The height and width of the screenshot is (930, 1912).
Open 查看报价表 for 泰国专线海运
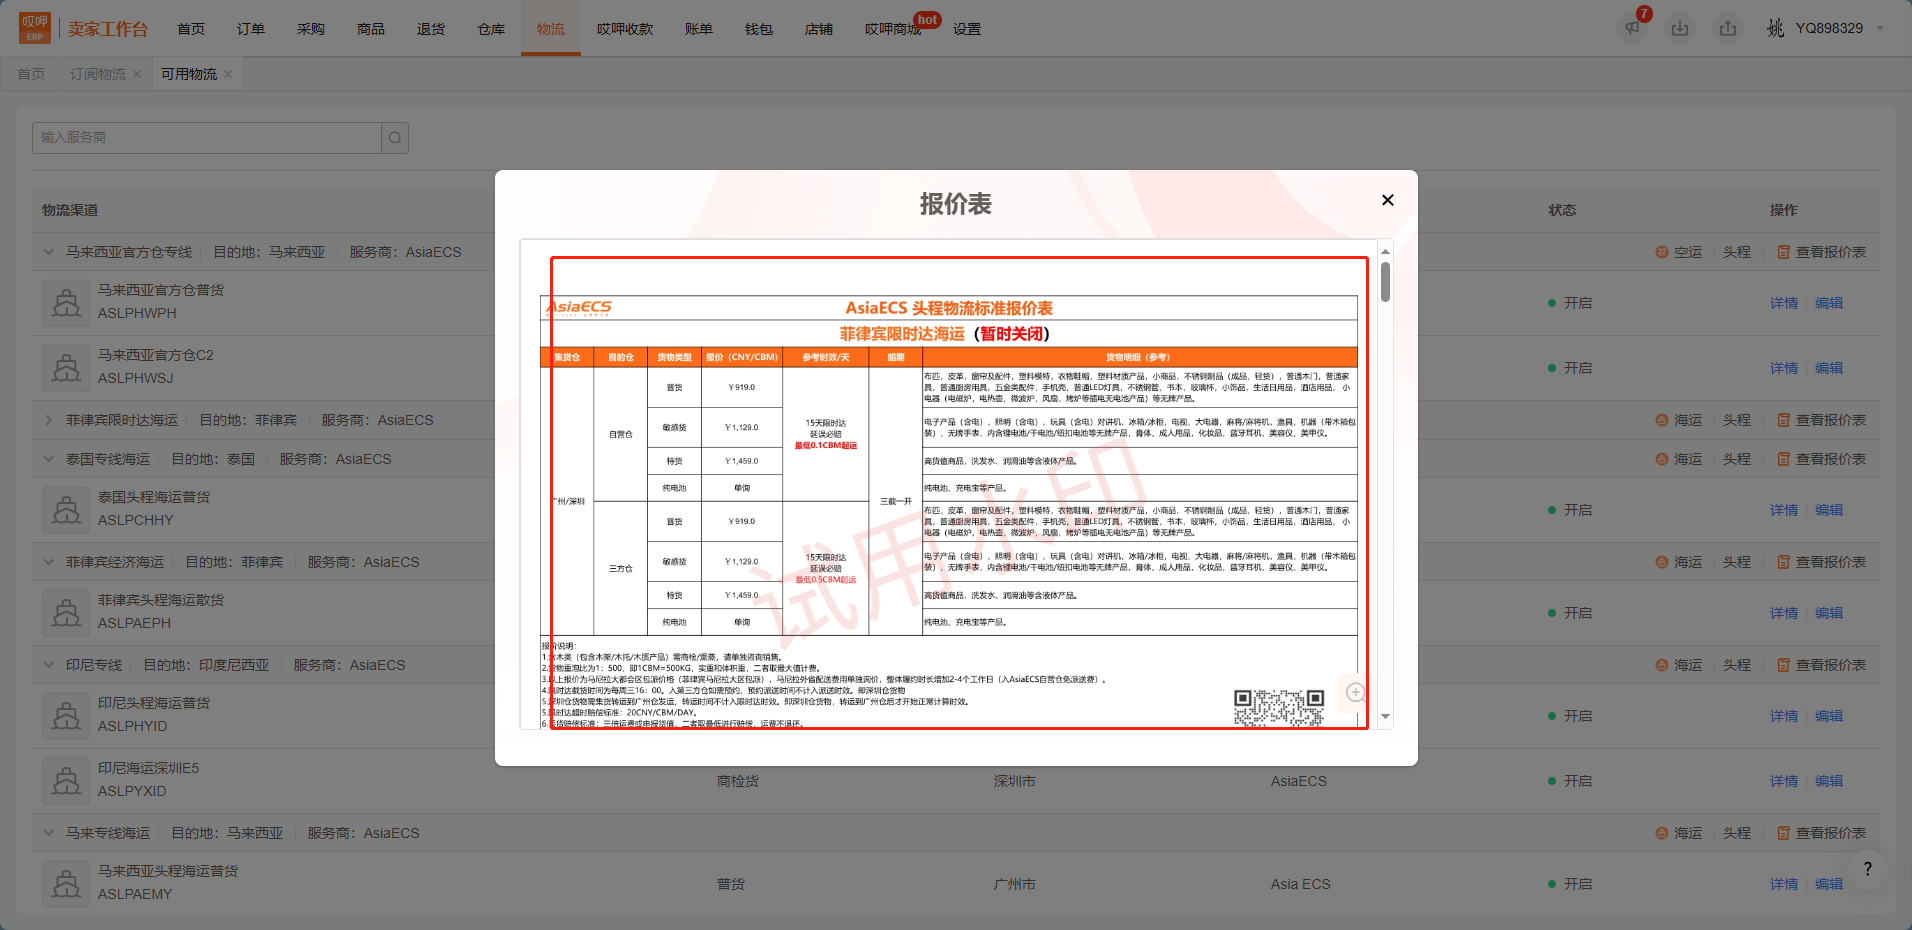tap(1822, 459)
